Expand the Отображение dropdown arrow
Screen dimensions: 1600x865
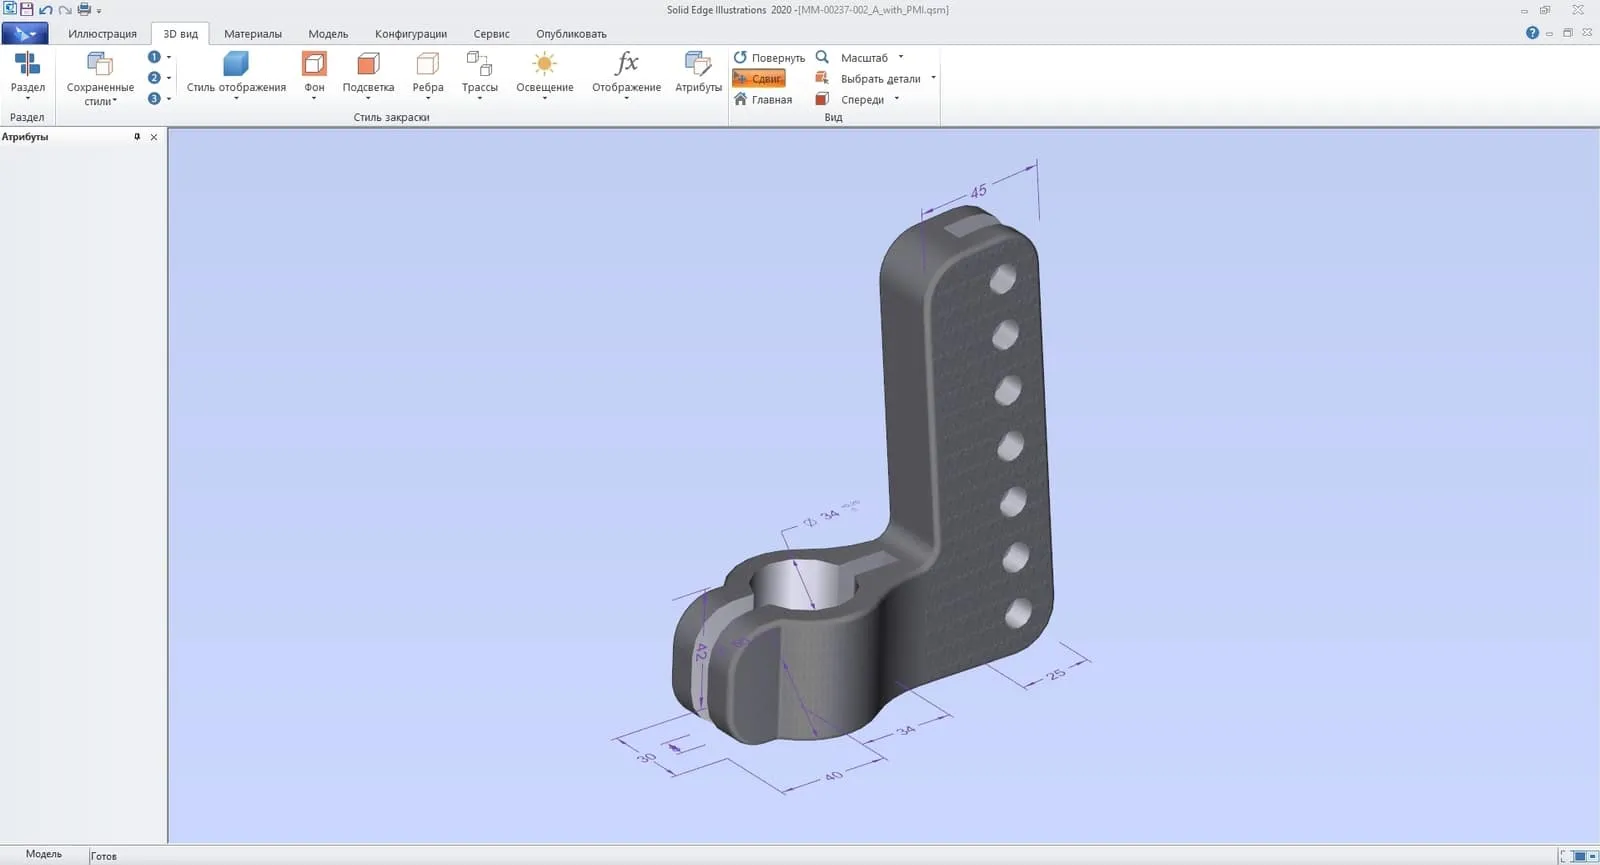tap(626, 98)
